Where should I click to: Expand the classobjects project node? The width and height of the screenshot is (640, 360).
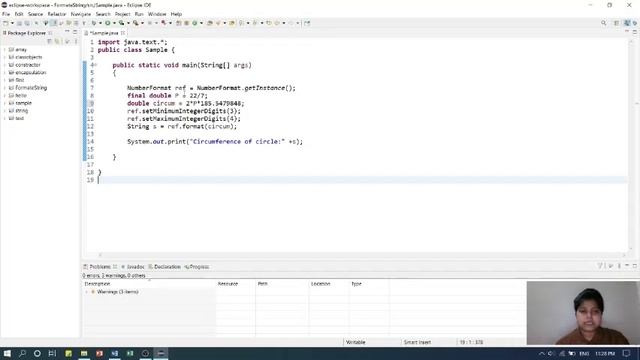(x=4, y=57)
